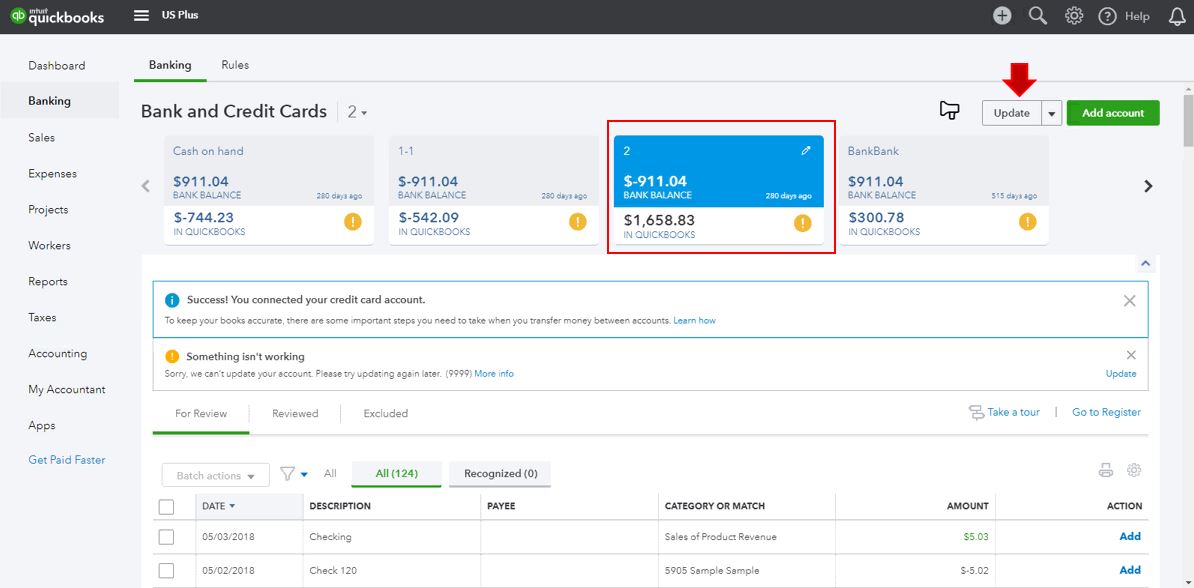Click the megaphone icon beside Update

[950, 111]
